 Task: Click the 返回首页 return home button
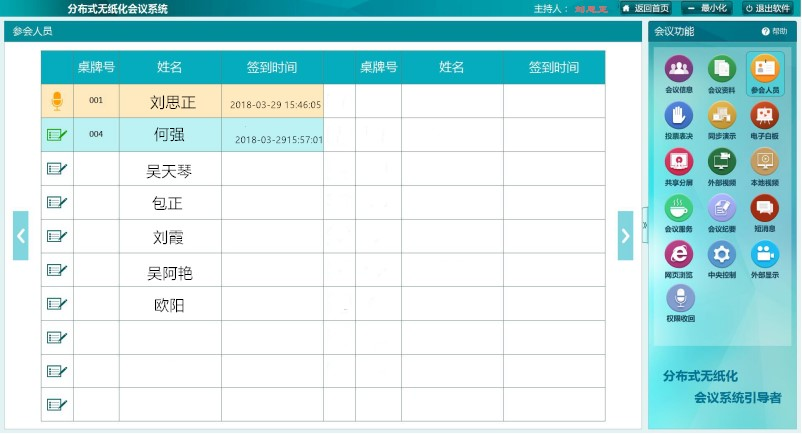pos(645,8)
